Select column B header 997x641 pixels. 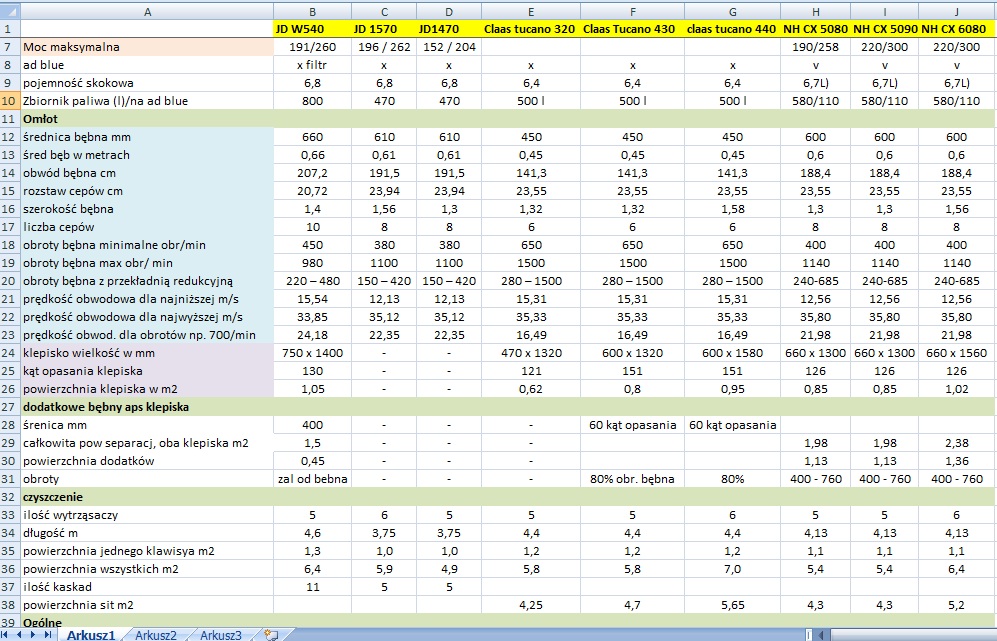pos(312,11)
